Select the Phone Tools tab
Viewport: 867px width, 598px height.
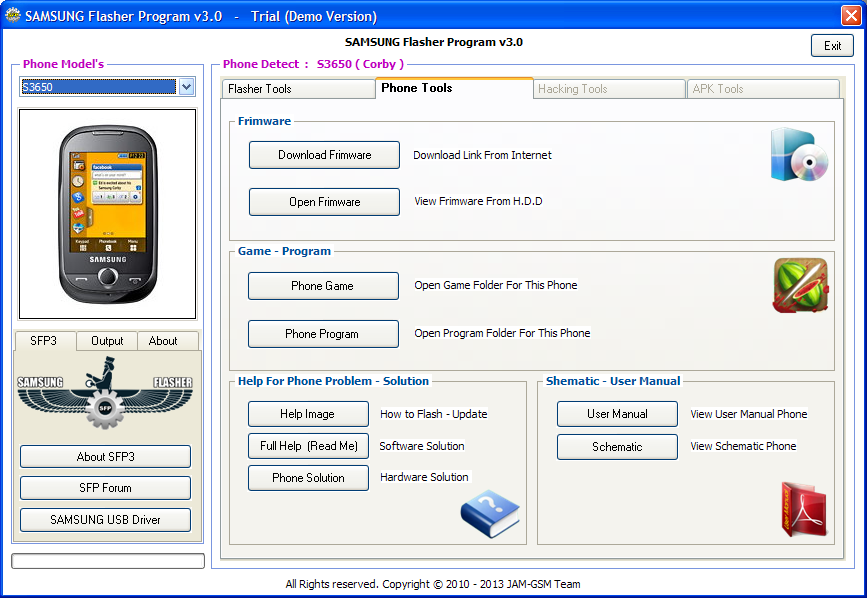click(x=454, y=88)
